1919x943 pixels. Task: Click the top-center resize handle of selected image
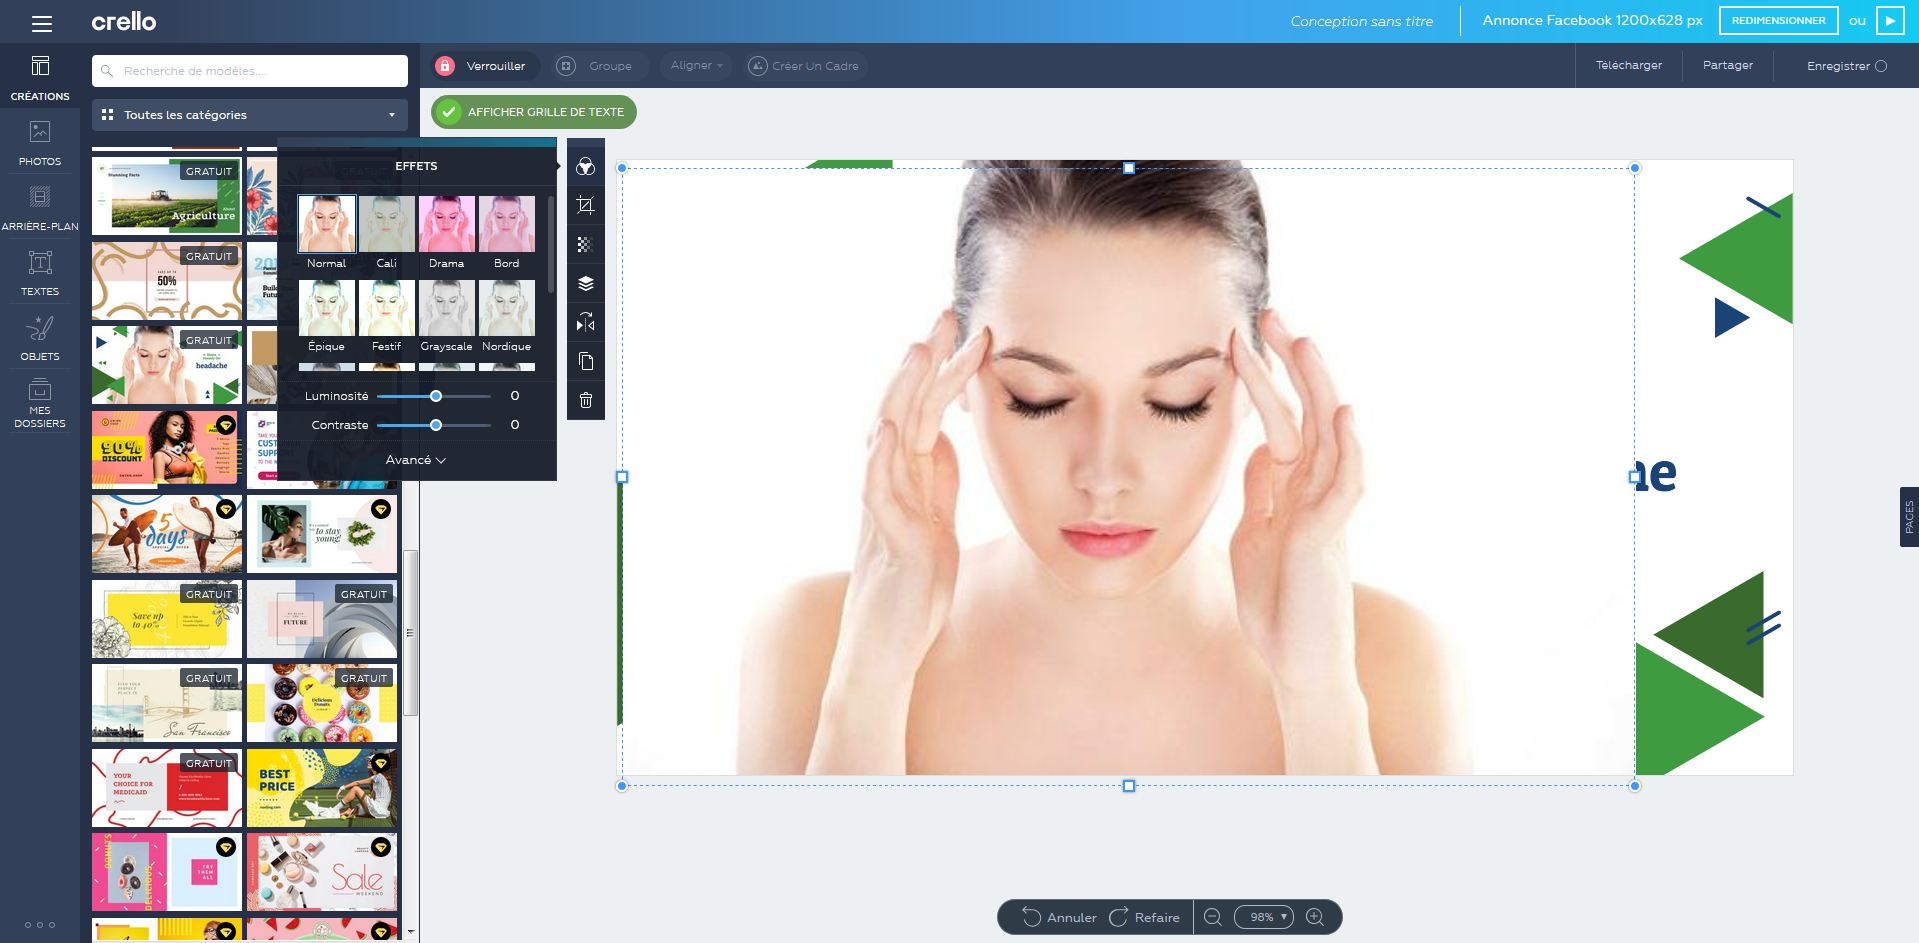click(1129, 168)
